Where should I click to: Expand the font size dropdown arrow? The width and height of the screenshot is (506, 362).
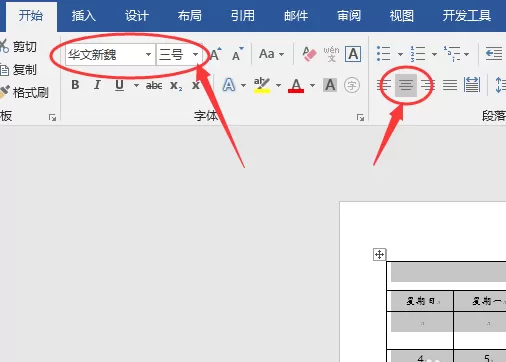click(x=196, y=54)
